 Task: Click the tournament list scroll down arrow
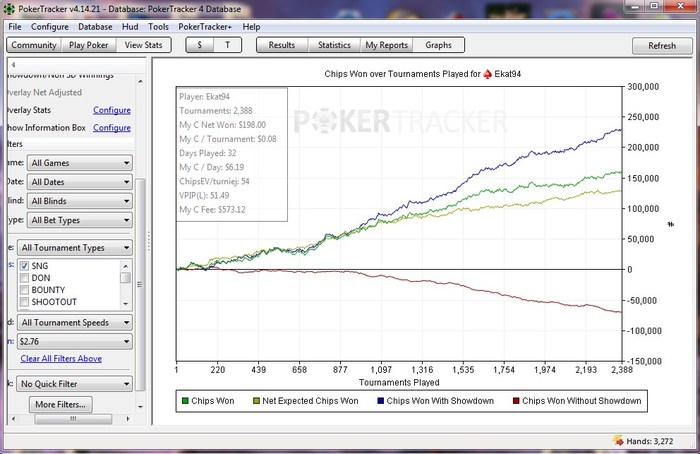125,304
